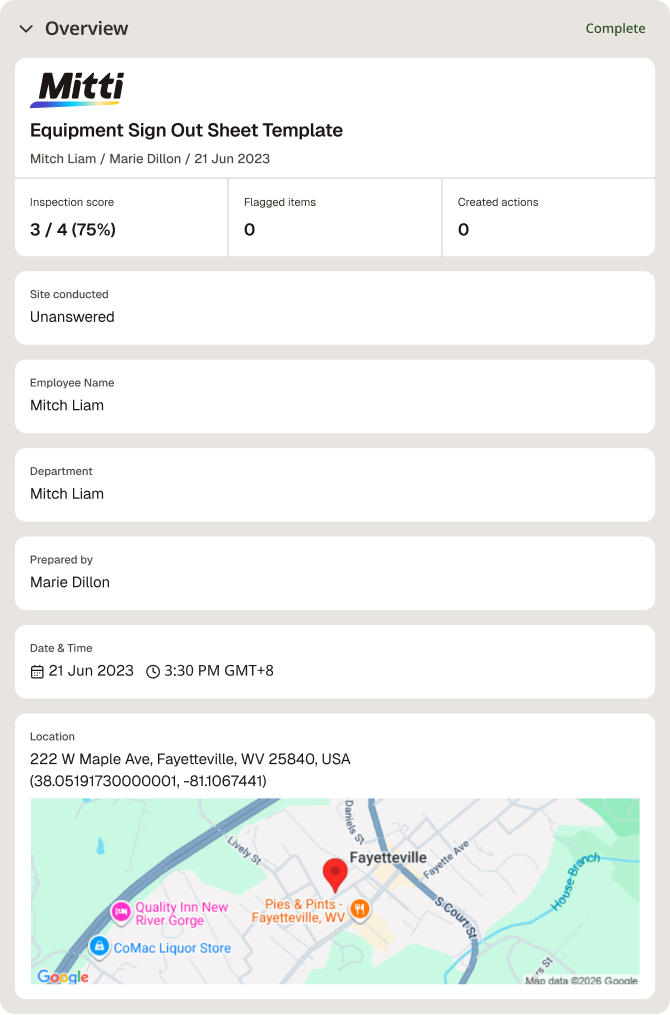Click the calendar icon beside 21 Jun 2023
Image resolution: width=670 pixels, height=1015 pixels.
[x=37, y=672]
